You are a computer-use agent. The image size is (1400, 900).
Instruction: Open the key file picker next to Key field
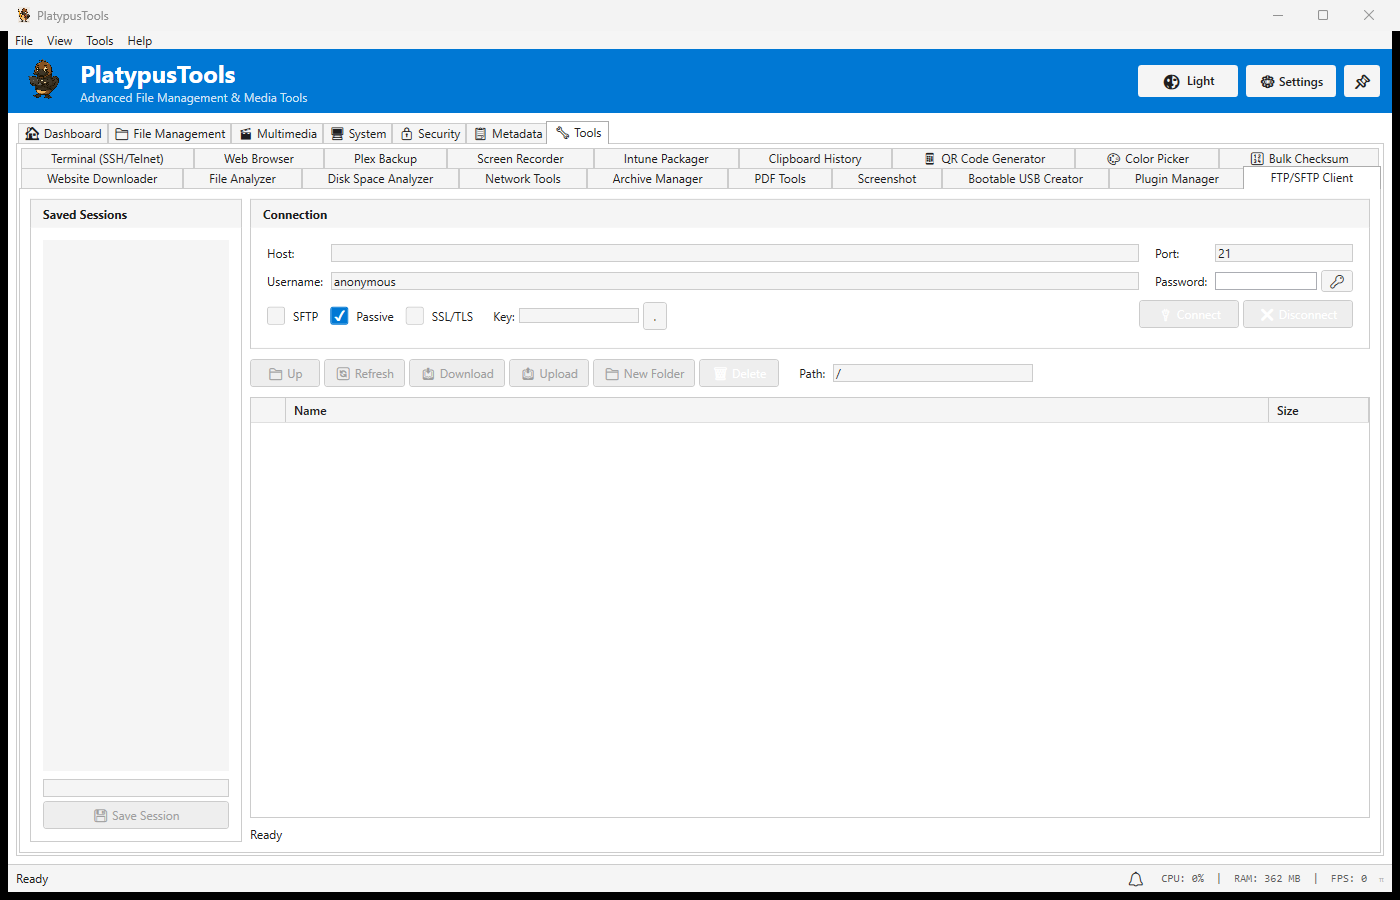pos(655,316)
